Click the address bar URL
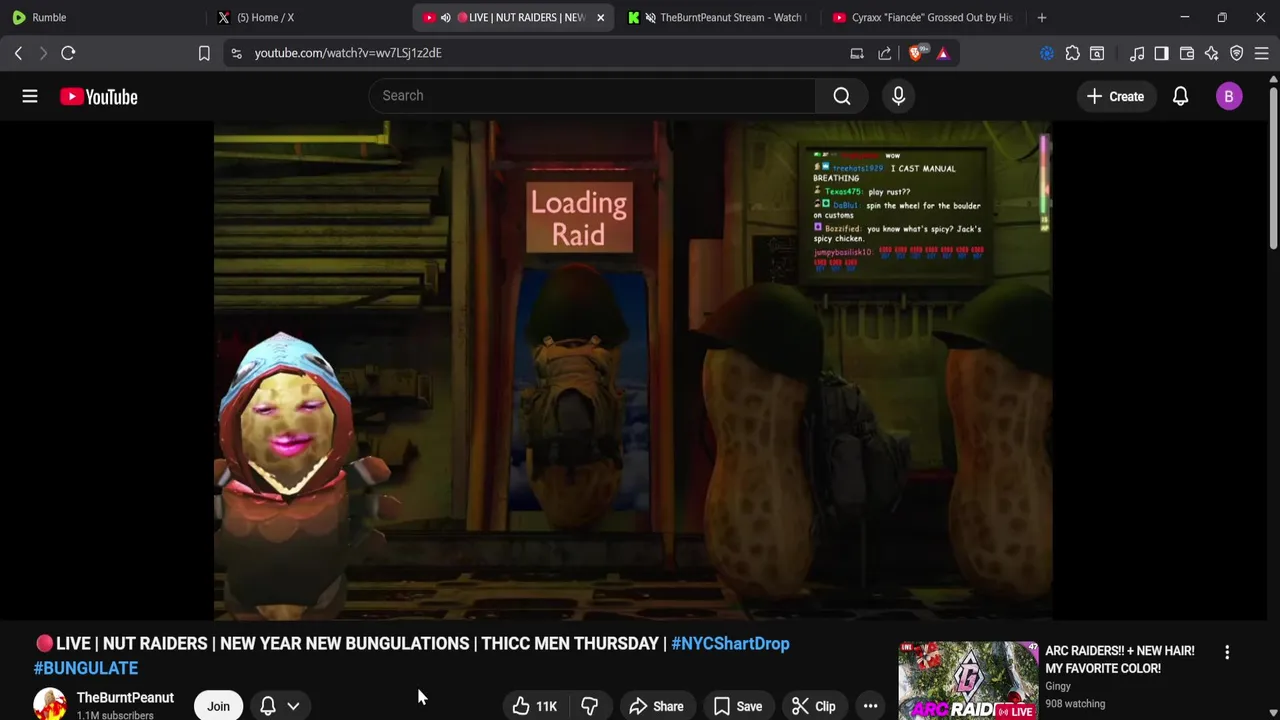 [348, 53]
